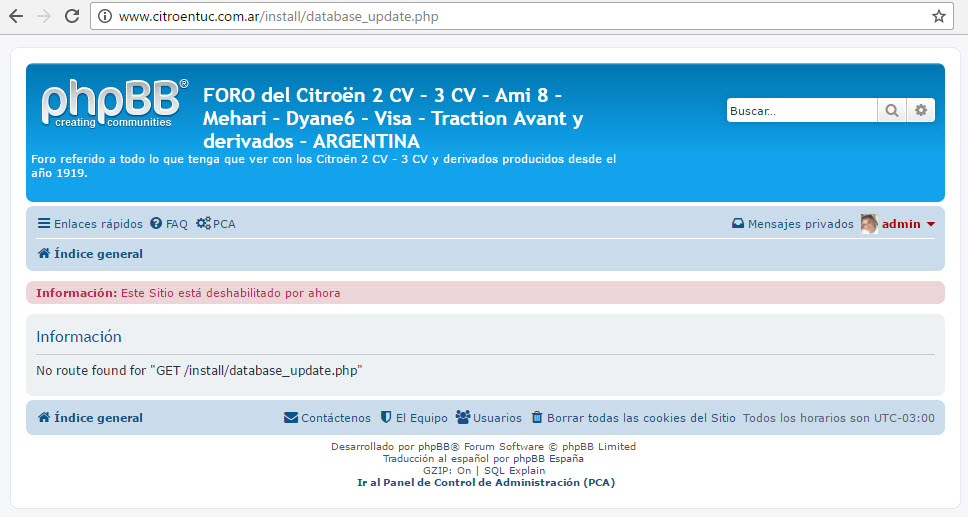Open advanced search gear icon
Screen dimensions: 968x517
921,111
